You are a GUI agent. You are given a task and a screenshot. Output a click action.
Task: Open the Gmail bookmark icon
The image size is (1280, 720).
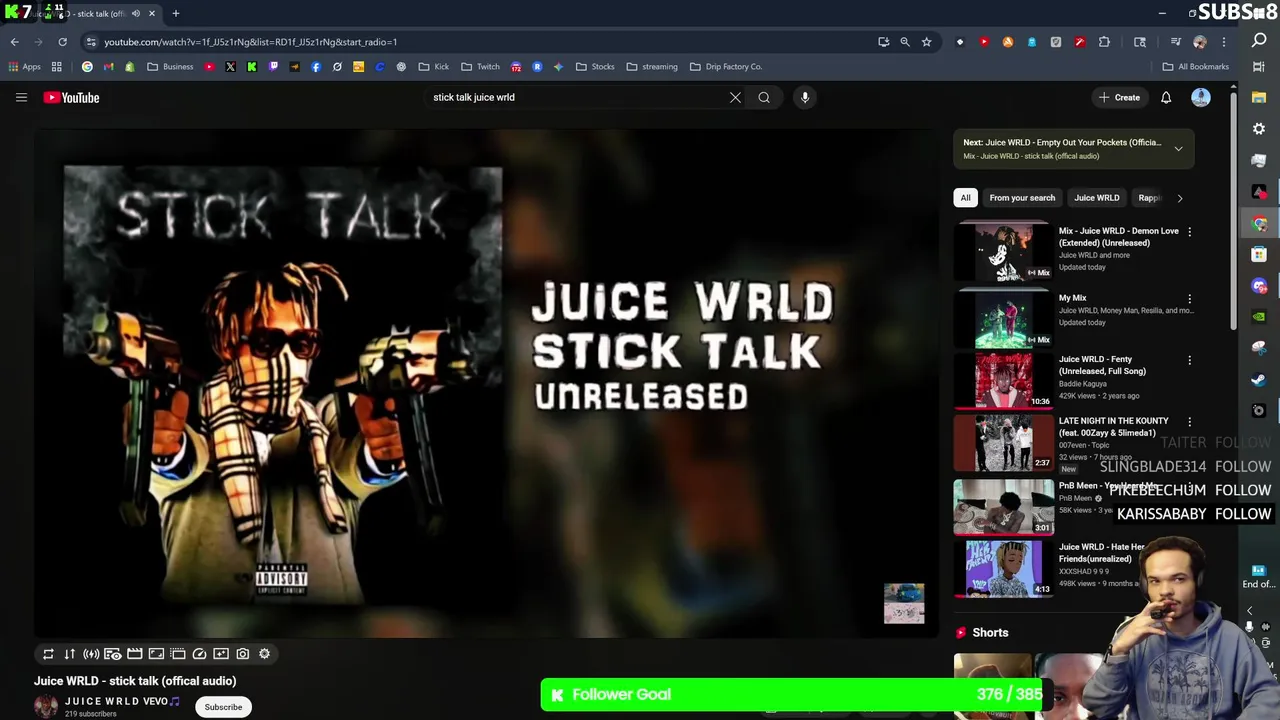[109, 67]
